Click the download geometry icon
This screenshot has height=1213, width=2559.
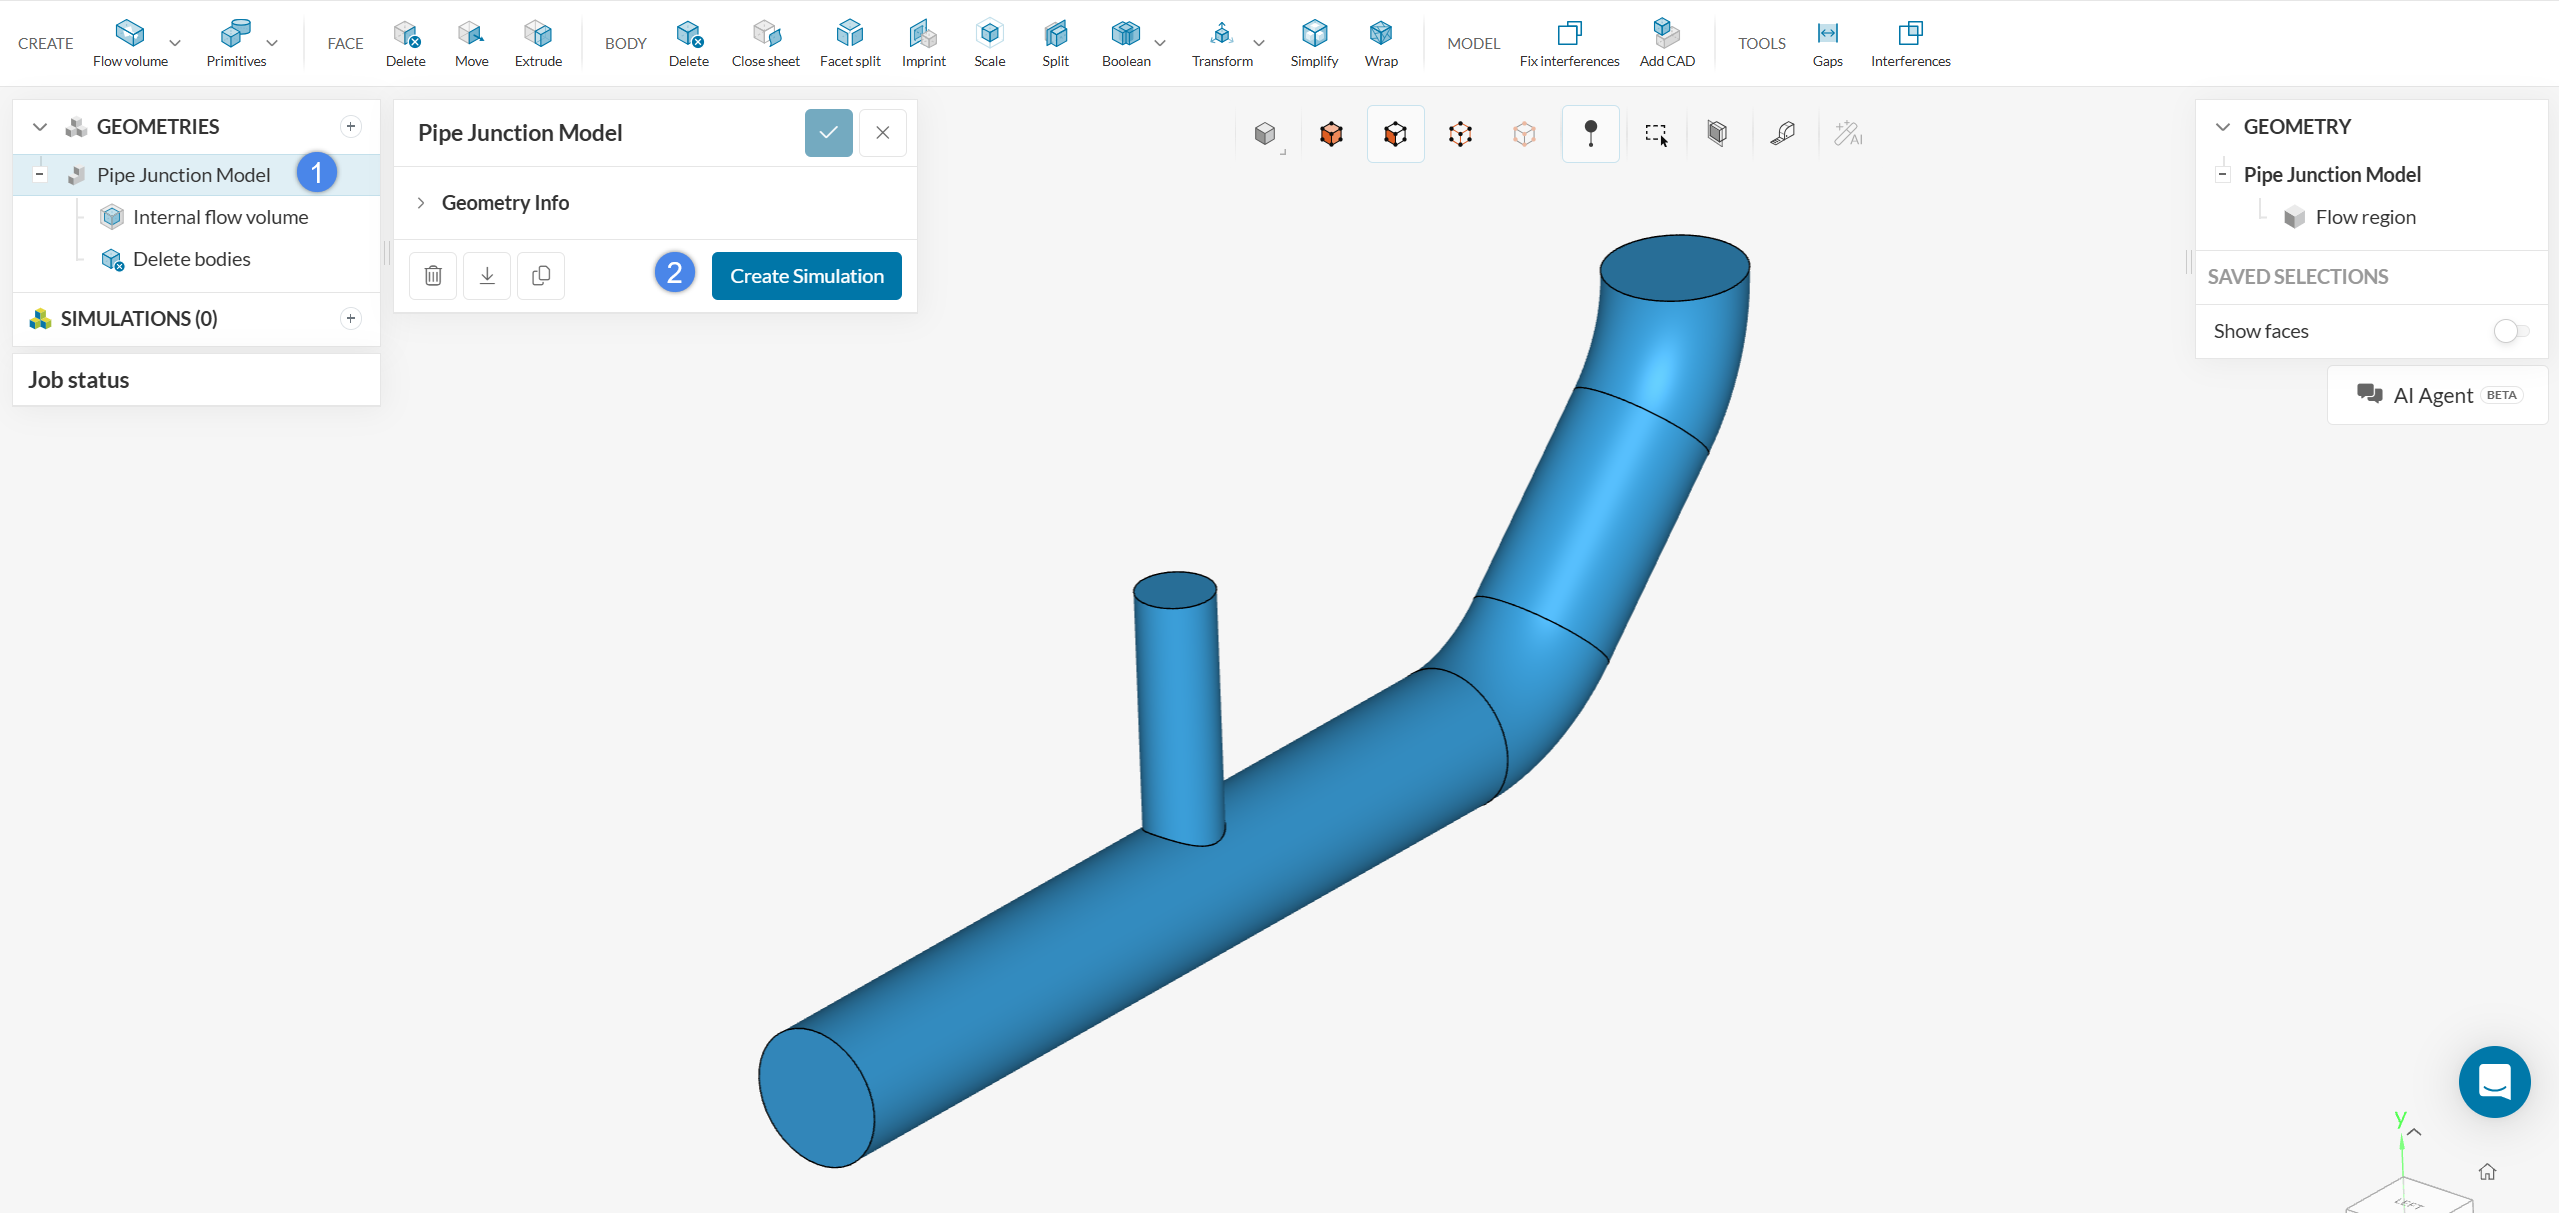[x=487, y=276]
